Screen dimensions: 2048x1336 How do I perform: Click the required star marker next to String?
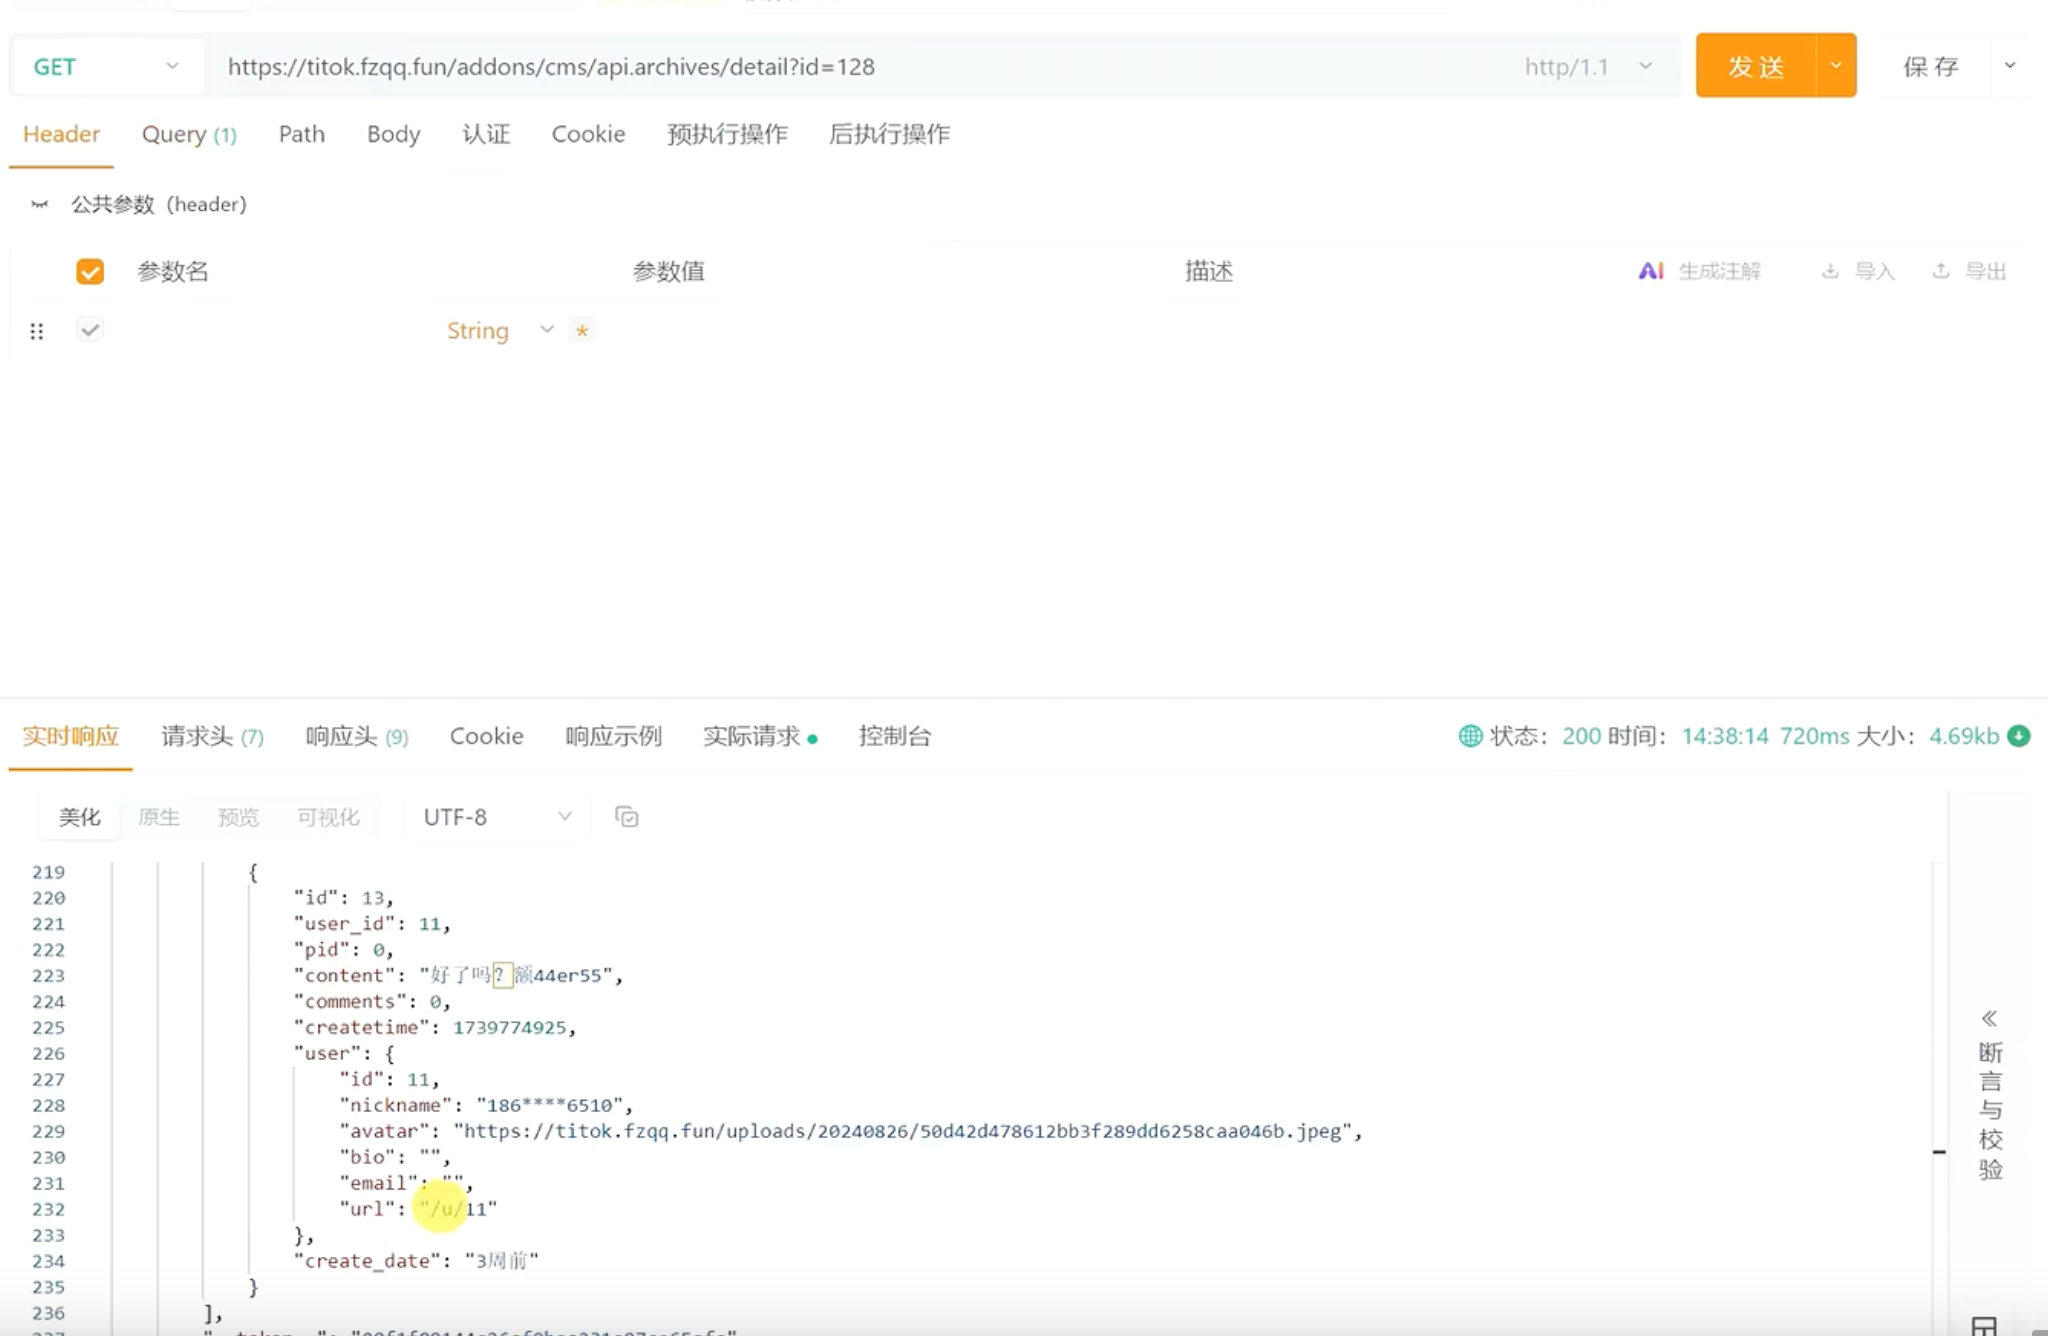[582, 330]
